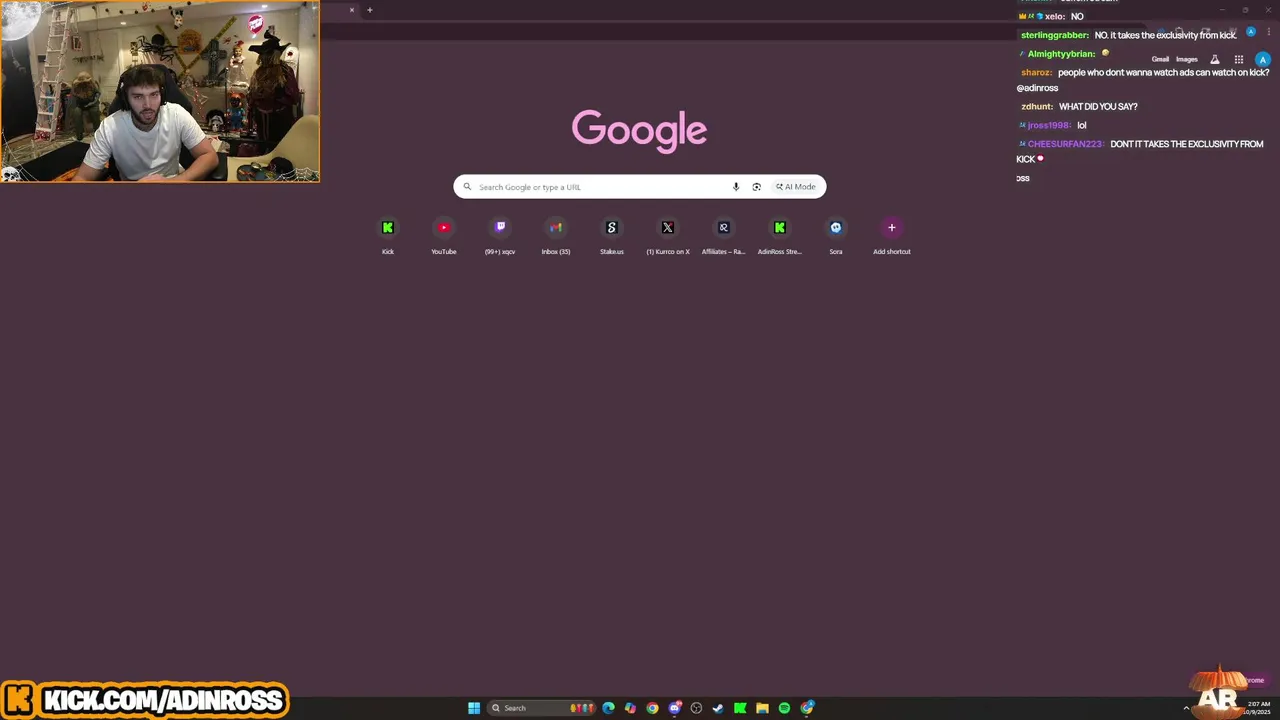Open the Google apps grid

[x=1239, y=59]
